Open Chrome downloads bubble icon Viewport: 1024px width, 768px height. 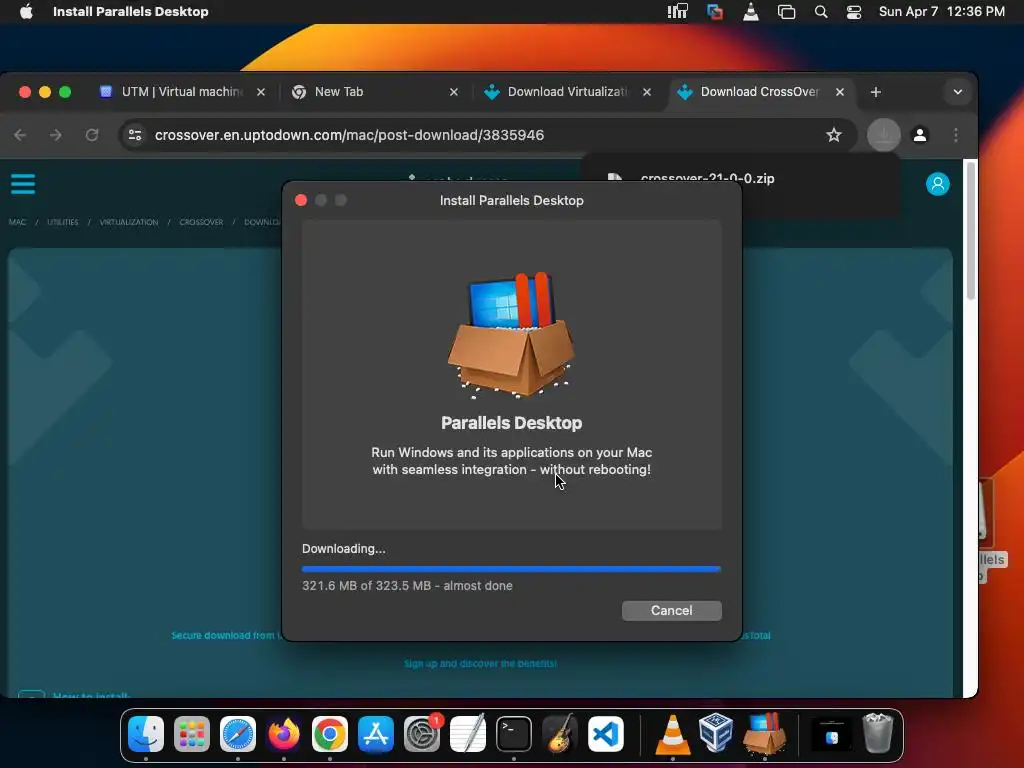click(x=884, y=135)
